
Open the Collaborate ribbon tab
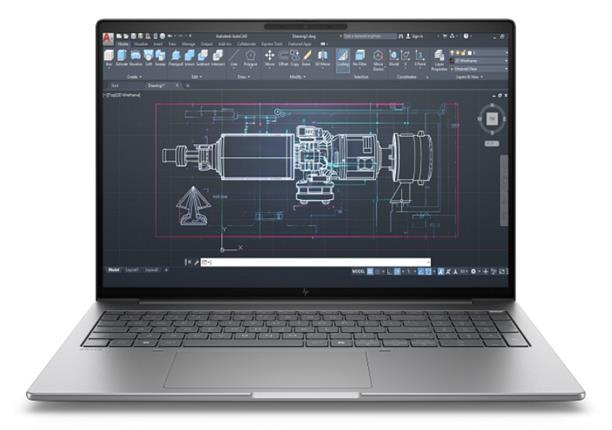pyautogui.click(x=247, y=44)
